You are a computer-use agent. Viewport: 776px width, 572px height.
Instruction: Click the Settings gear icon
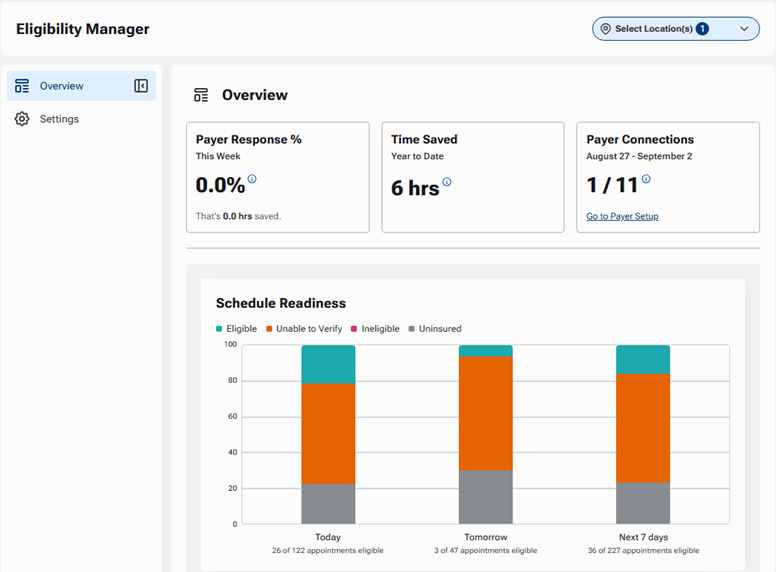[x=22, y=119]
